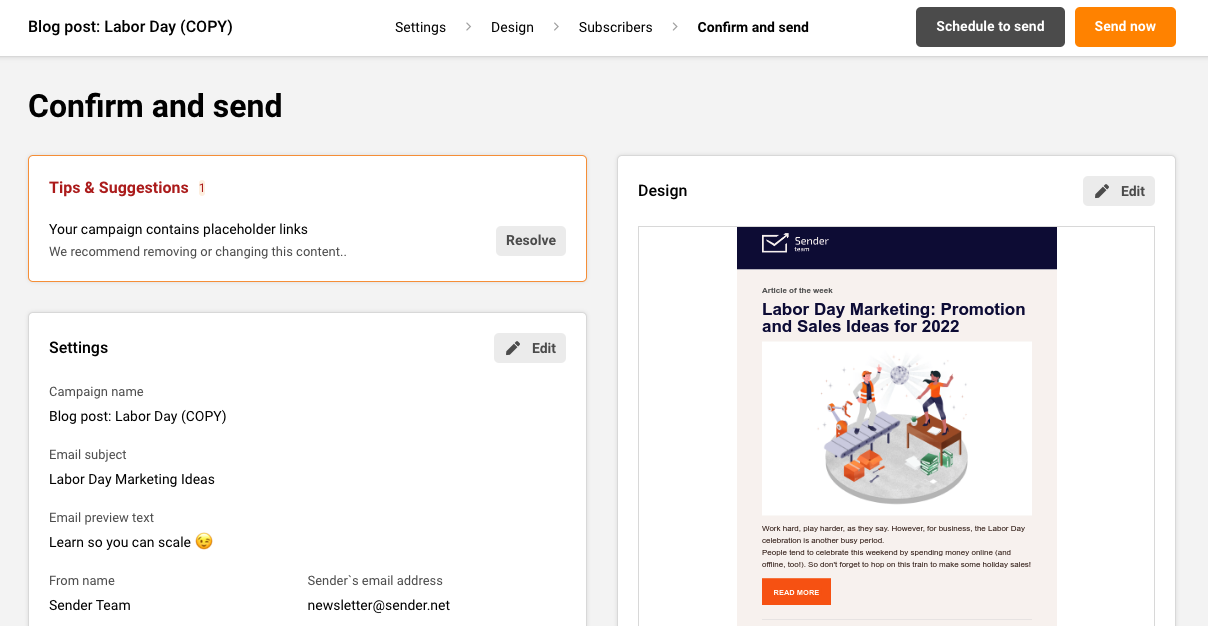Screen dimensions: 1208x626
Task: Click READ MORE in the email preview
Action: 796,592
